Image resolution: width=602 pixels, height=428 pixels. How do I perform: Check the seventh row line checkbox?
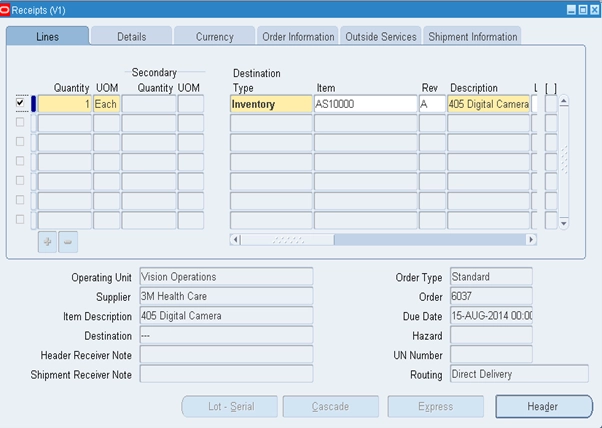click(x=20, y=220)
